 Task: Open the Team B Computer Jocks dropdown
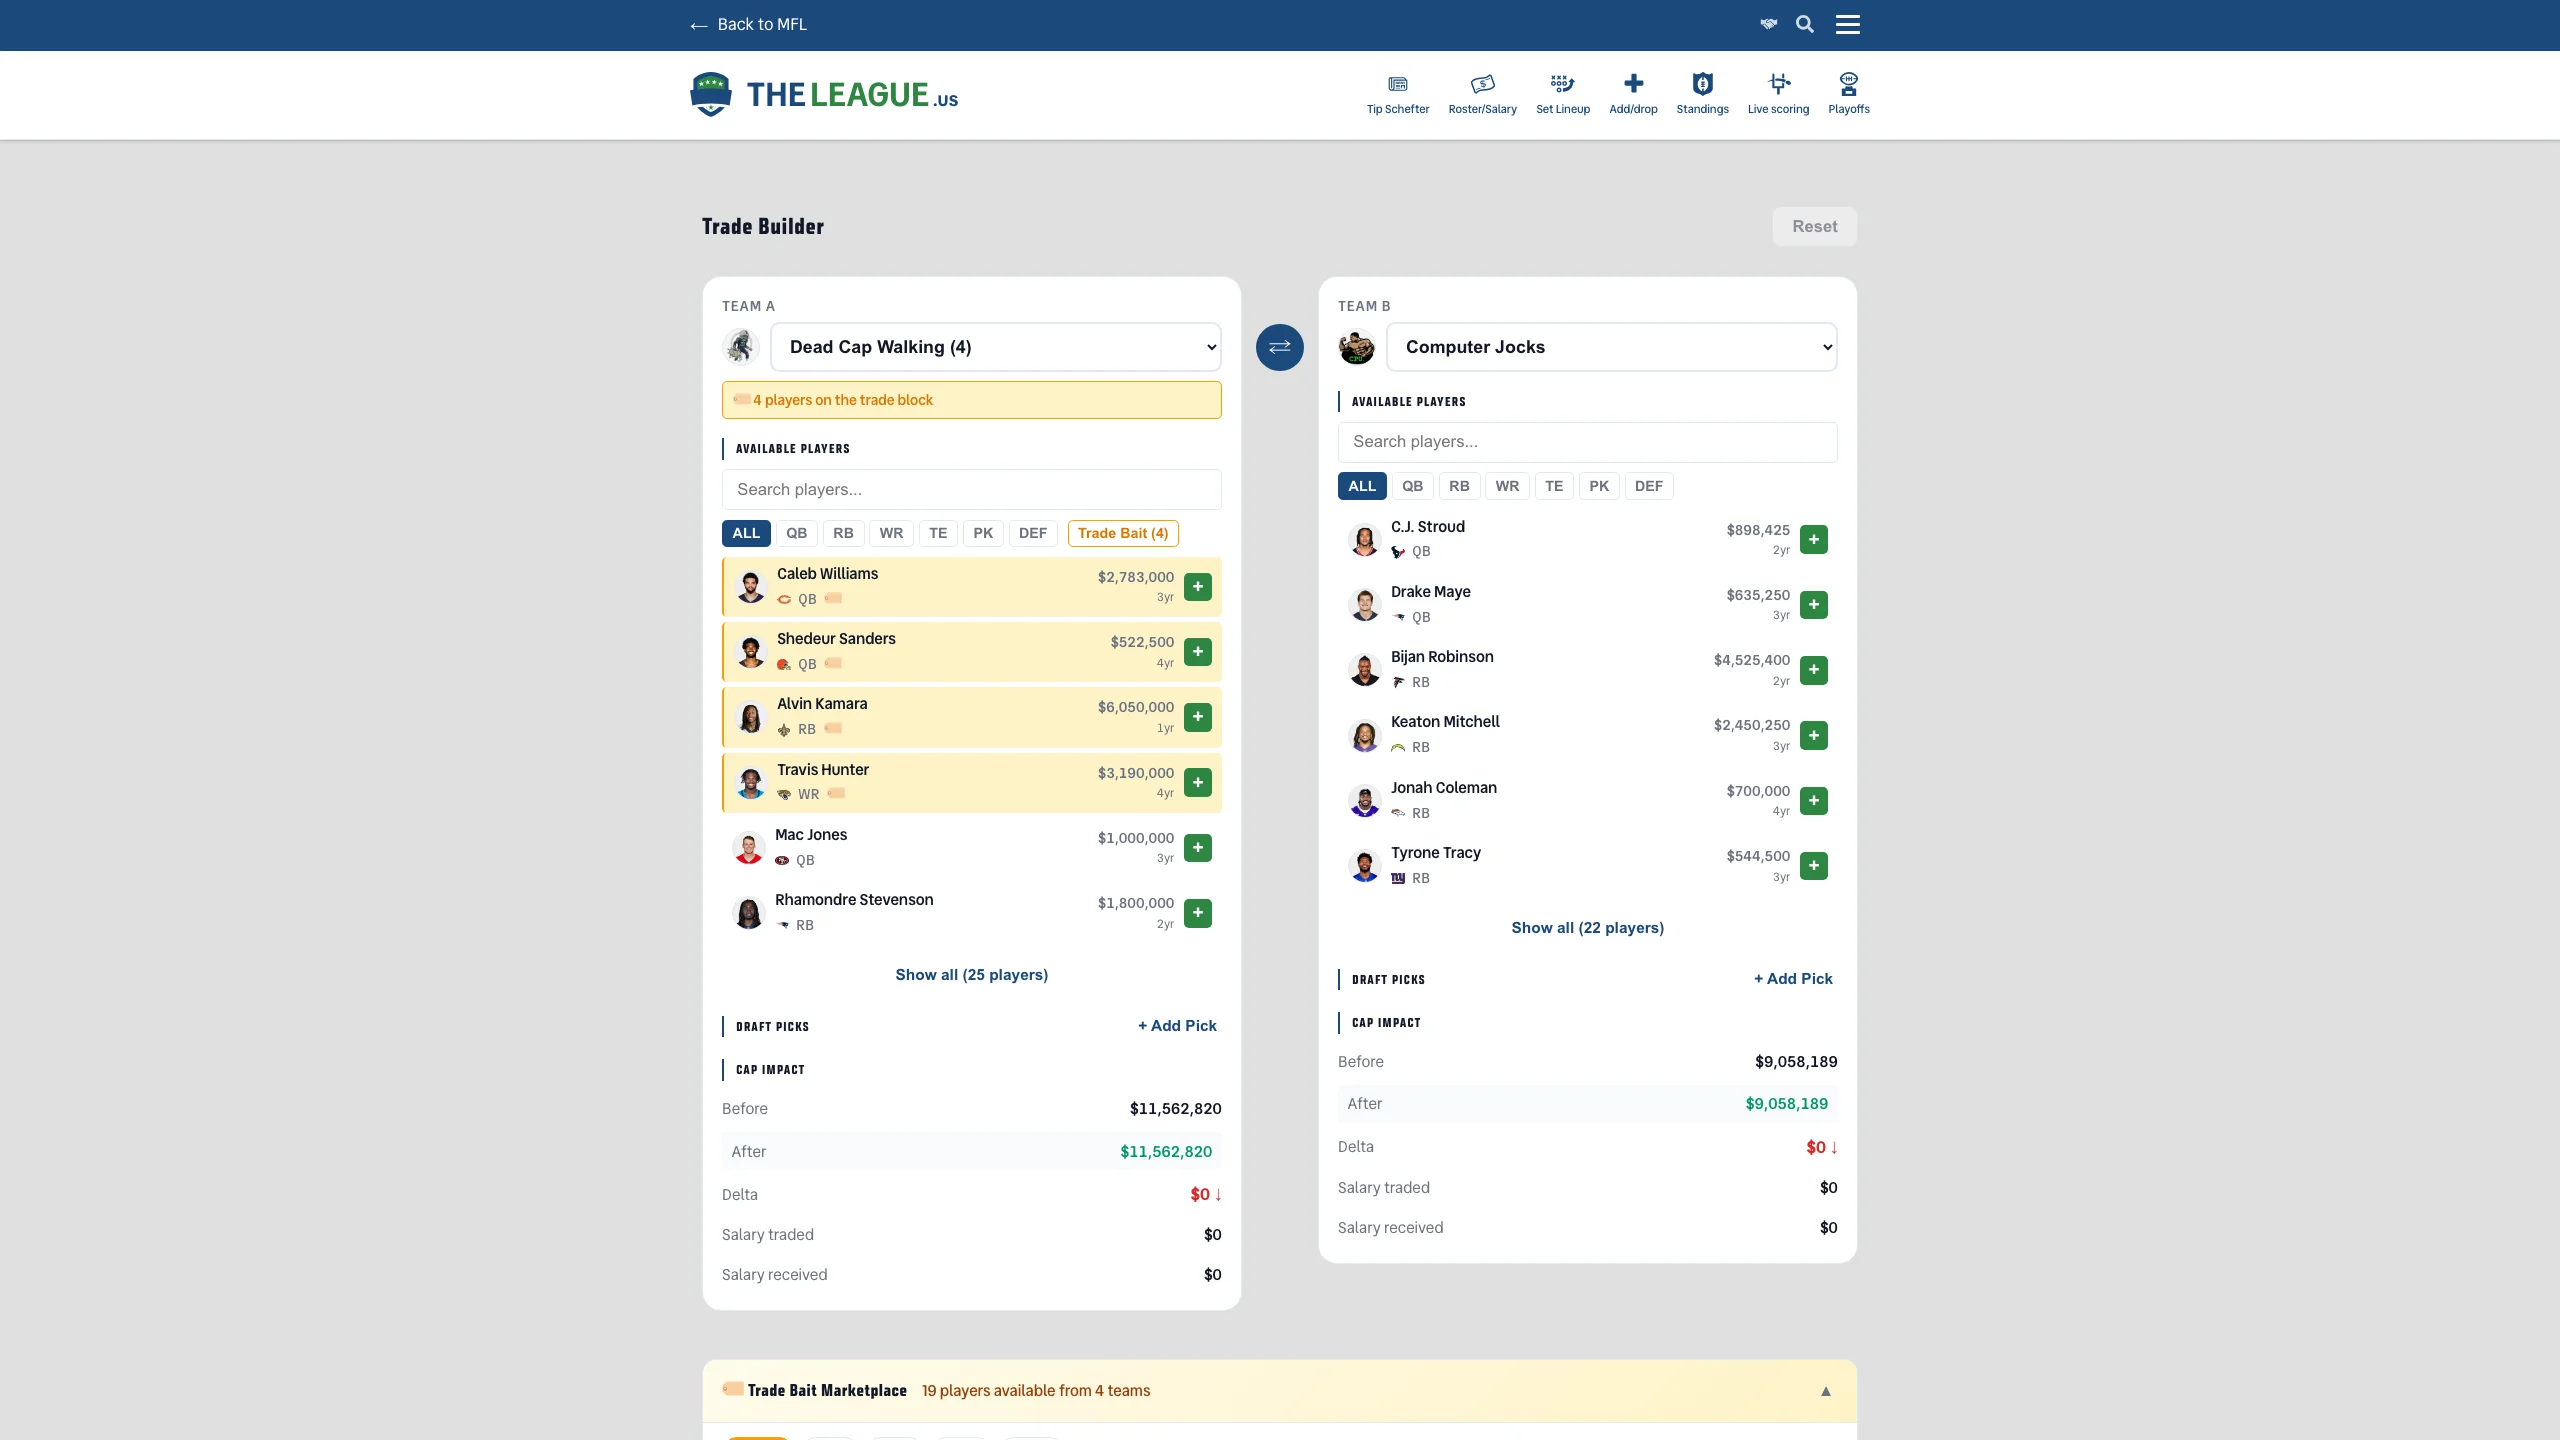pyautogui.click(x=1611, y=347)
